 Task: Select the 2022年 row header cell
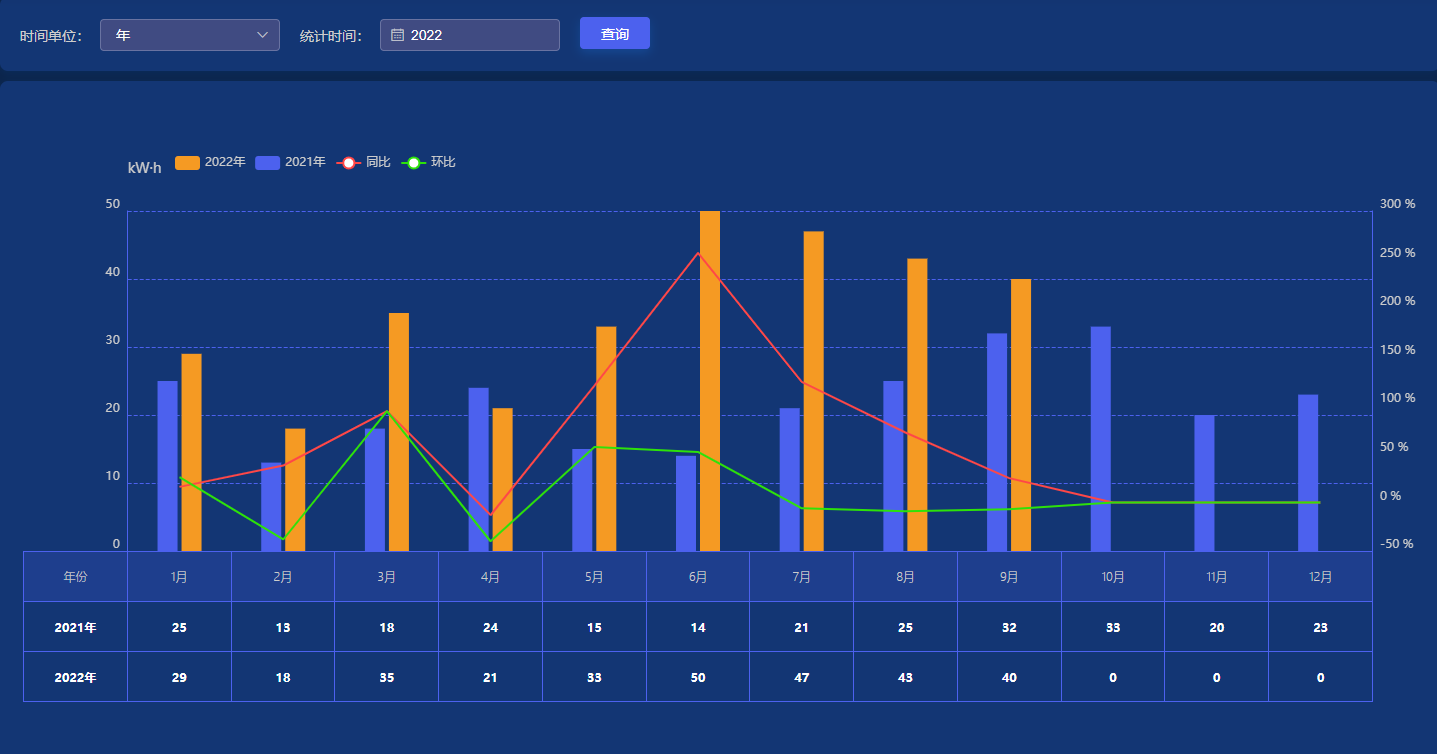pos(75,677)
